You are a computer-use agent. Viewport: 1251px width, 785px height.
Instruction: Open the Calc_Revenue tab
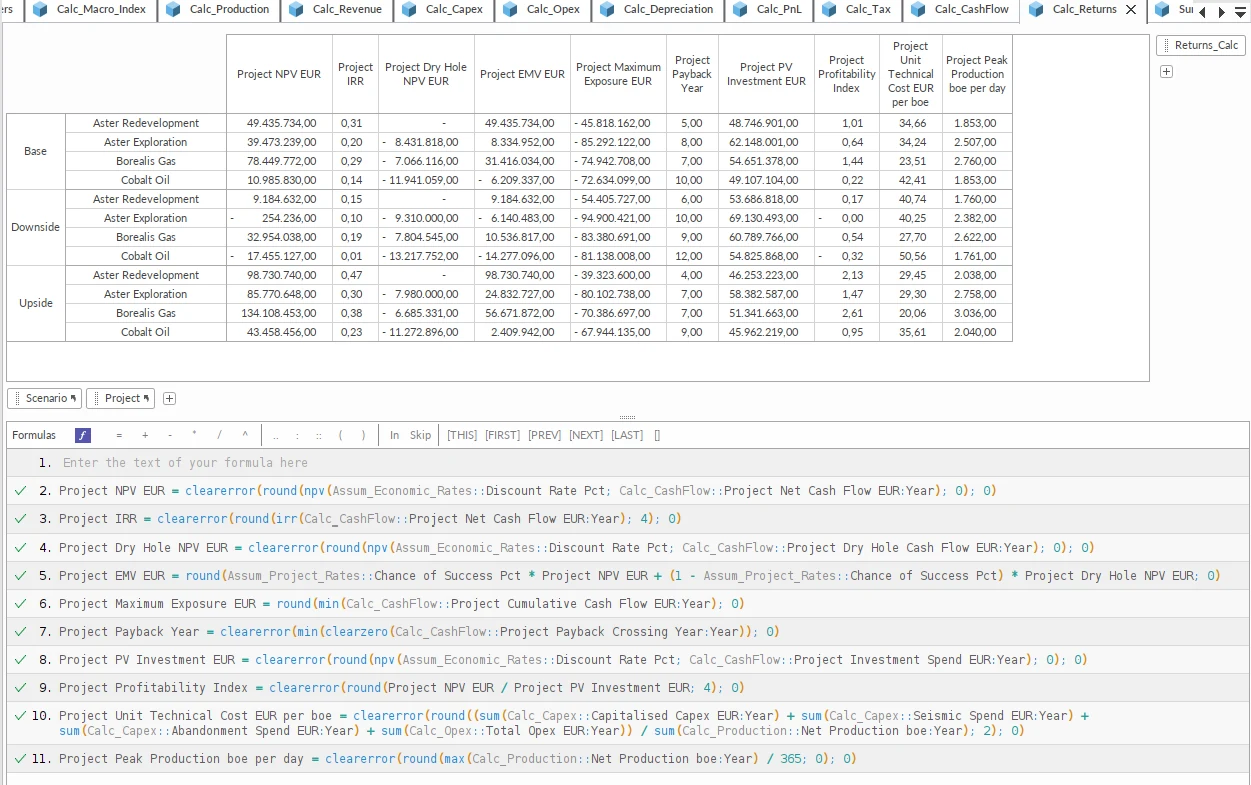[x=336, y=10]
